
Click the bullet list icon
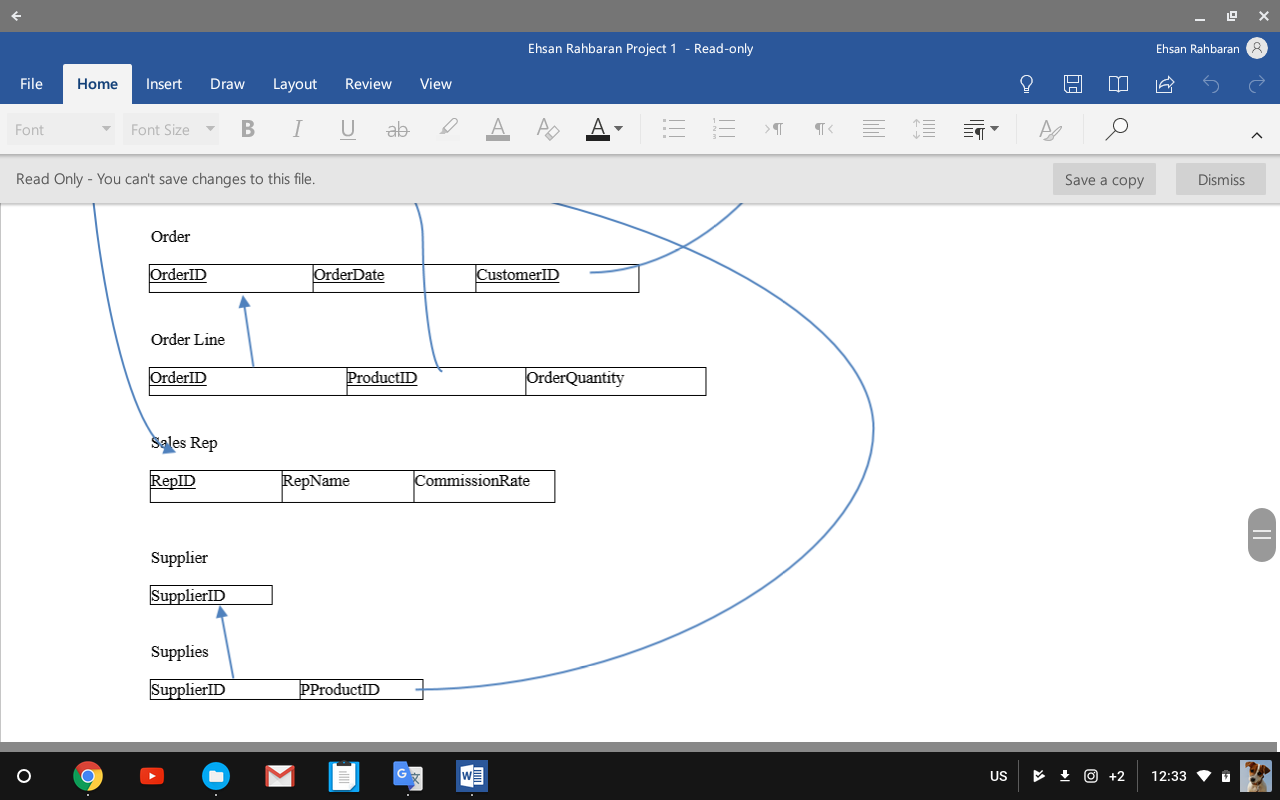point(674,129)
